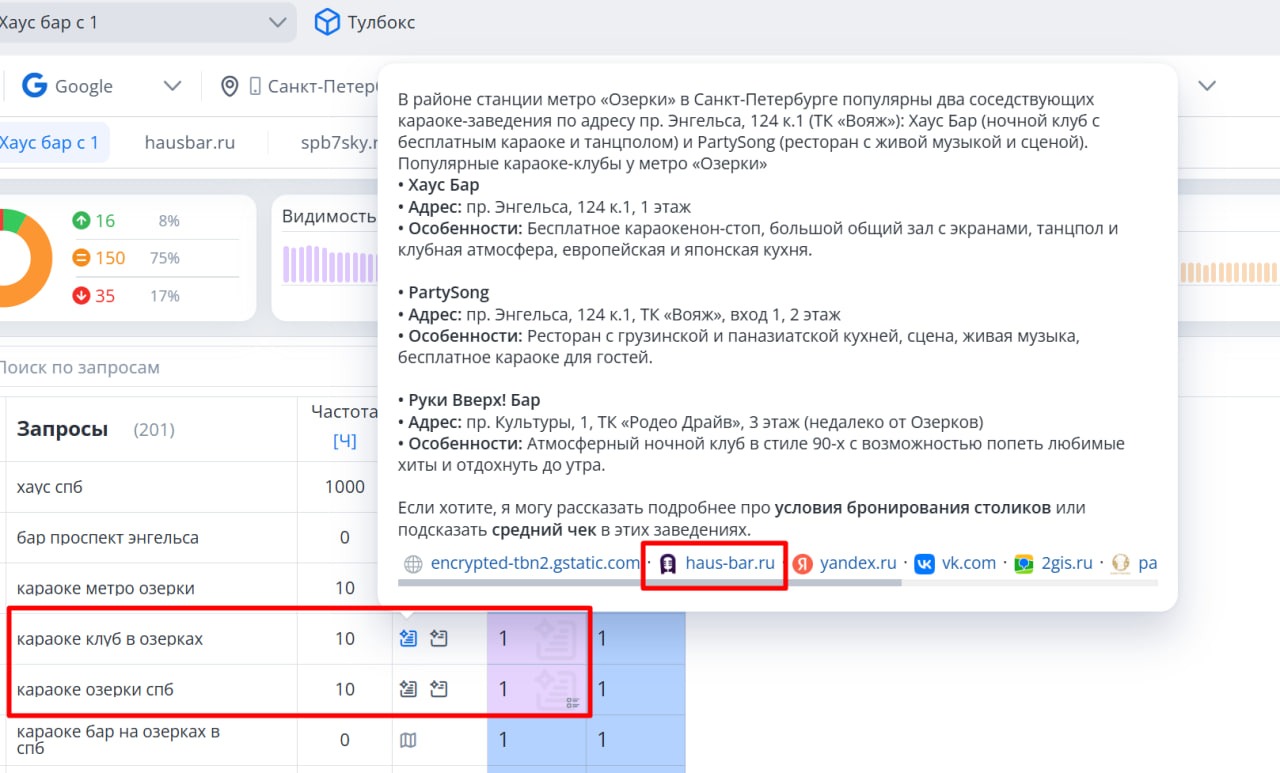Click the Частота column header

[x=344, y=411]
